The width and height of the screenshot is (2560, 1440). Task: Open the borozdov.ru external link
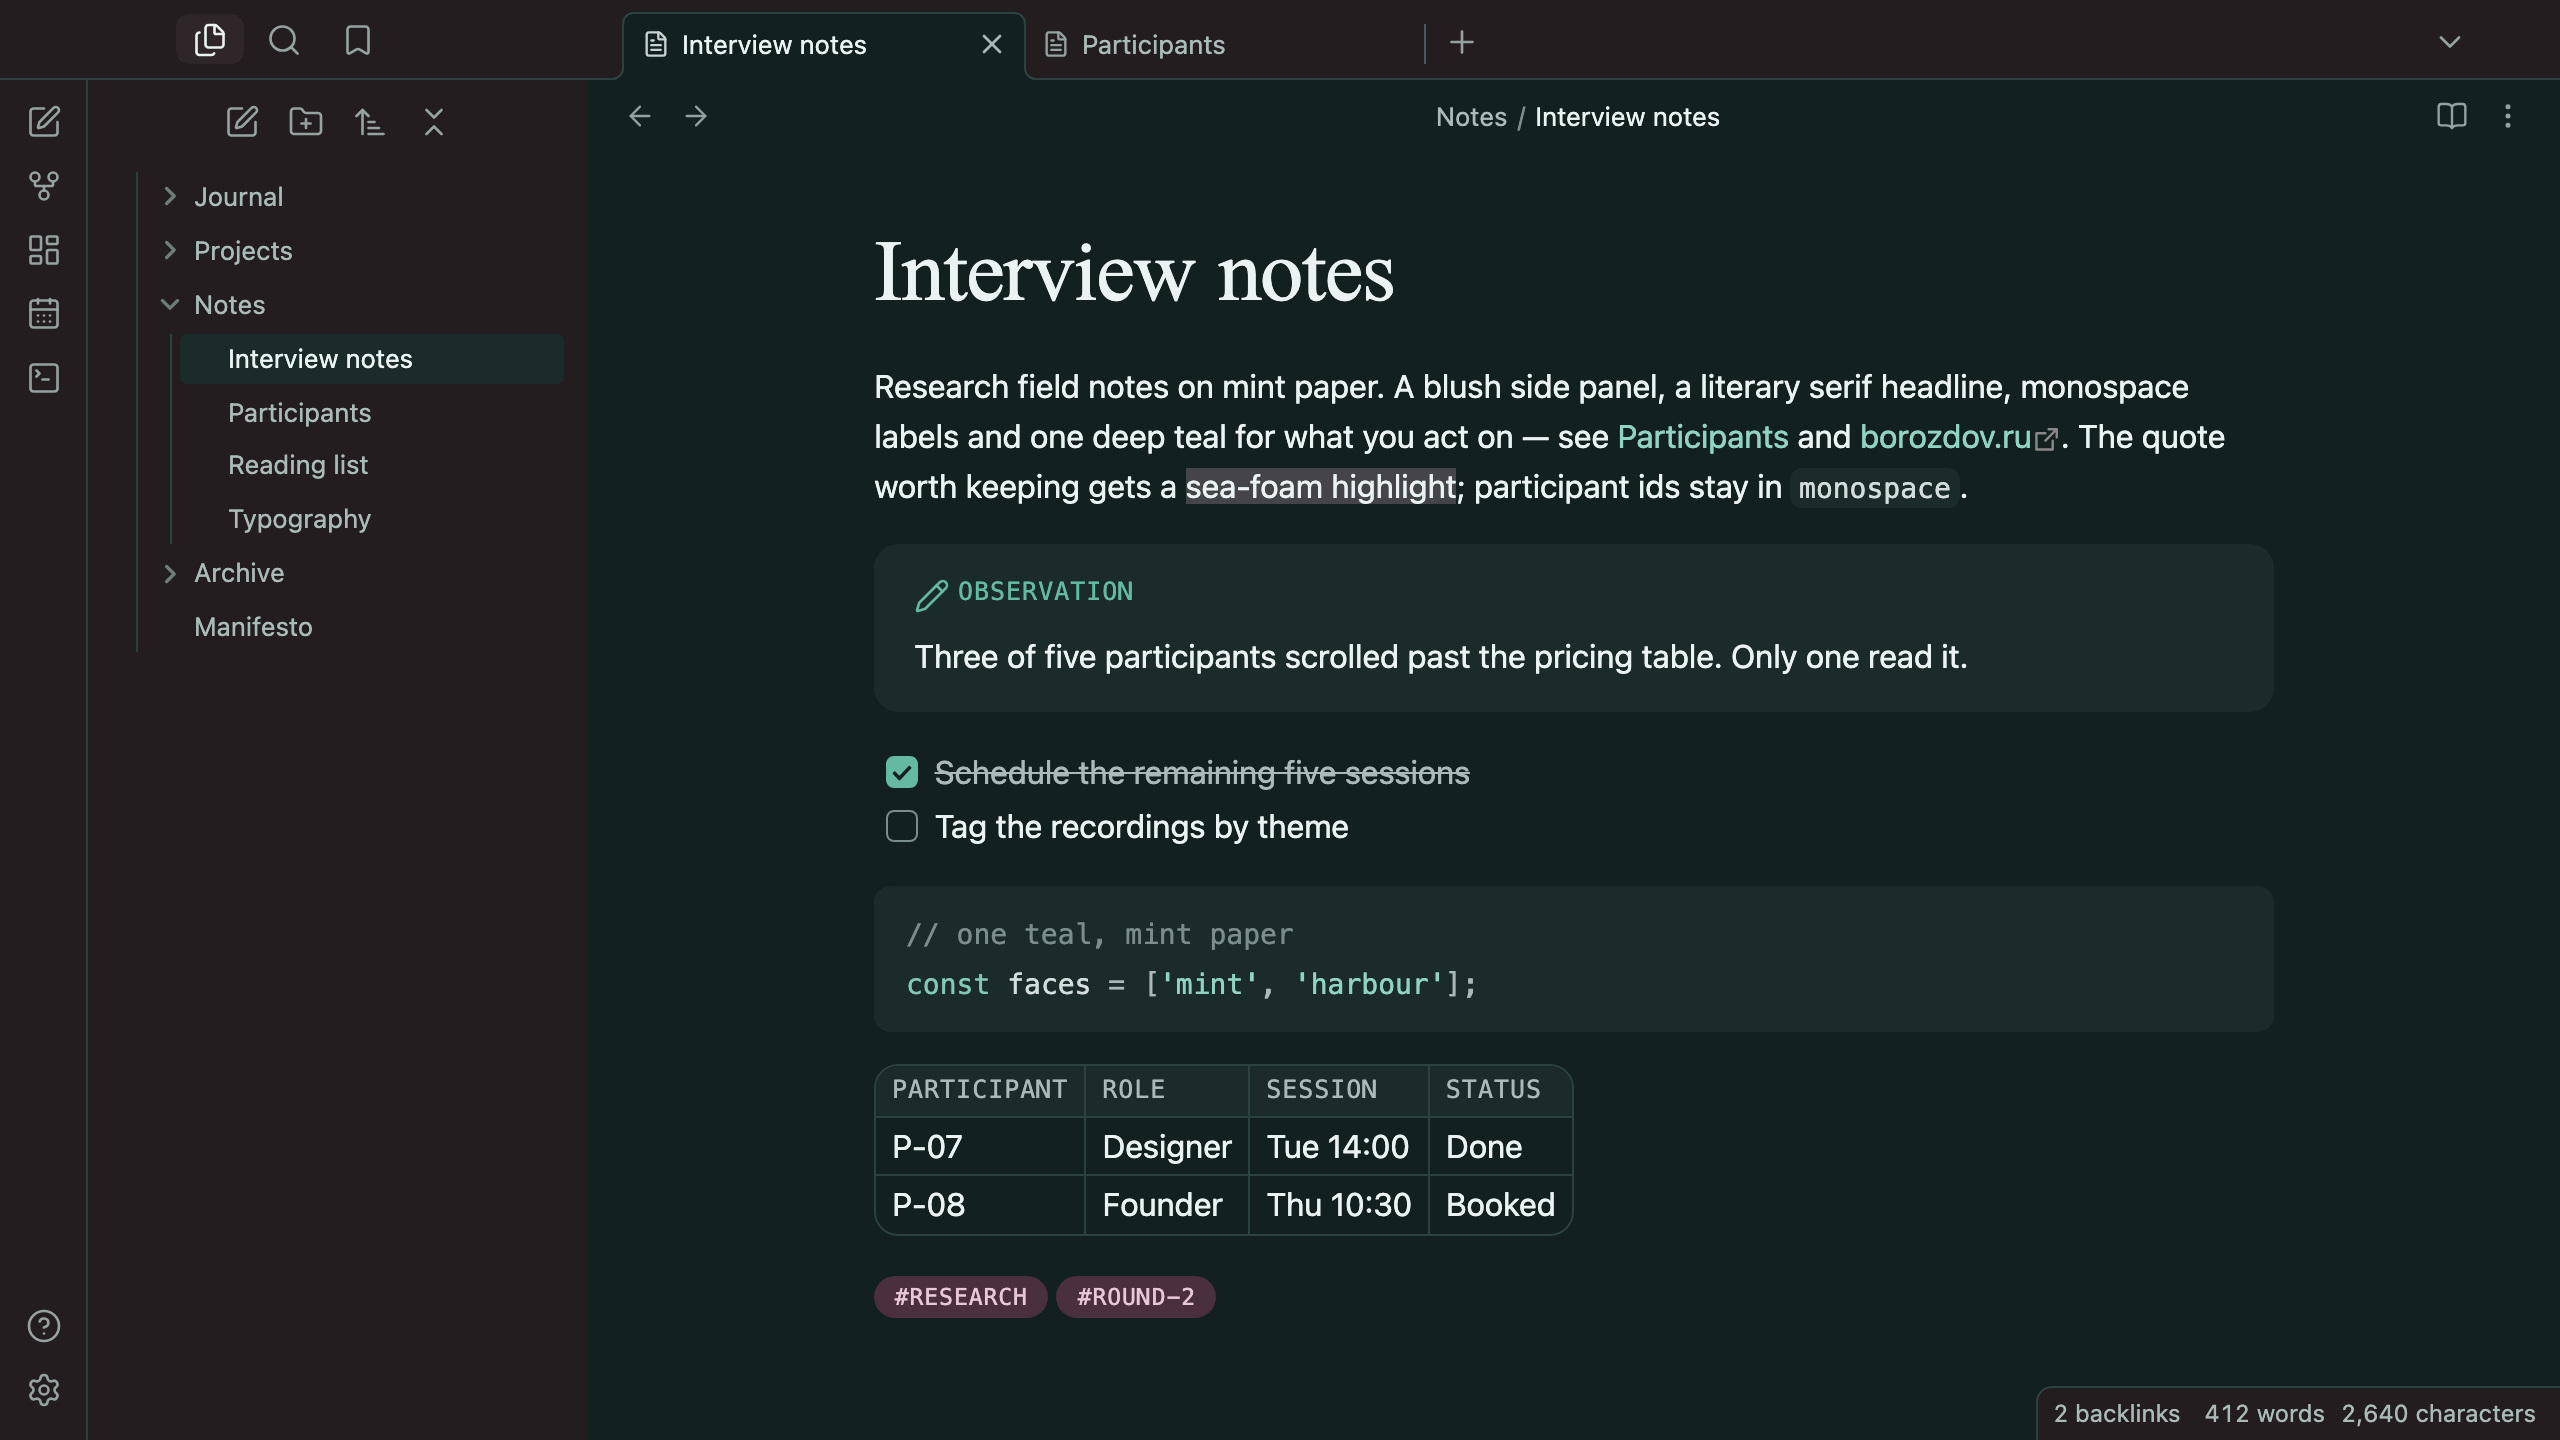click(x=1958, y=437)
